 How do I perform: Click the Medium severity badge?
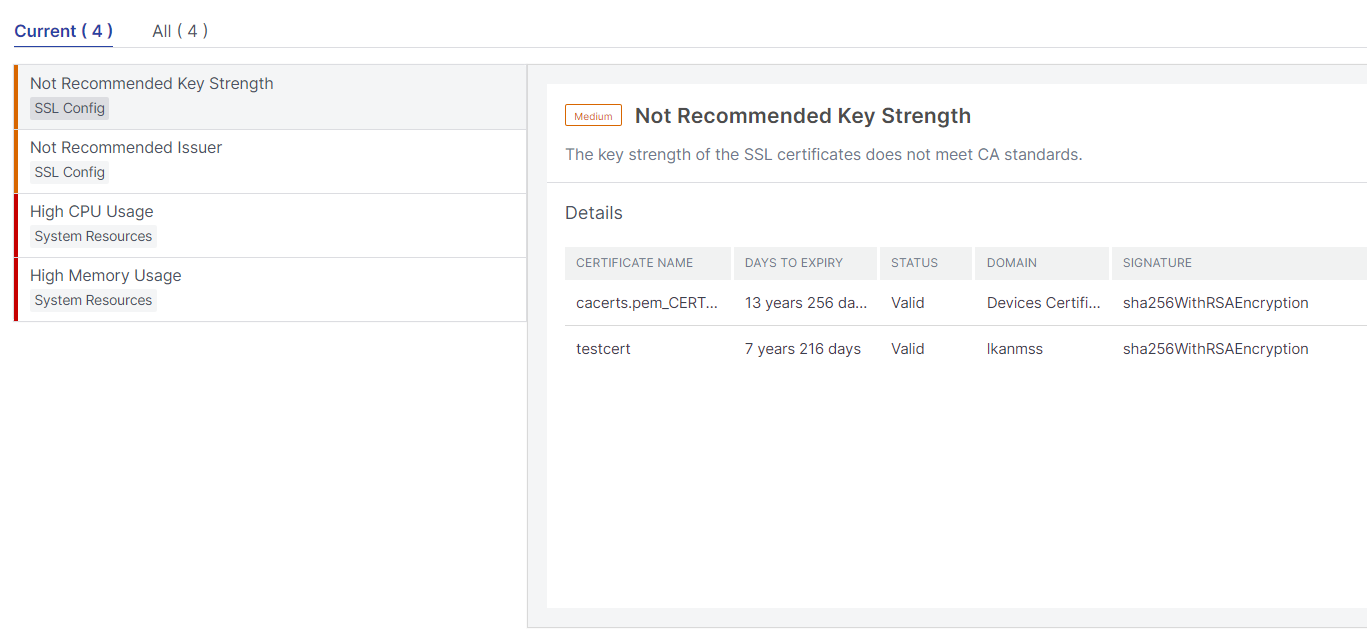593,116
